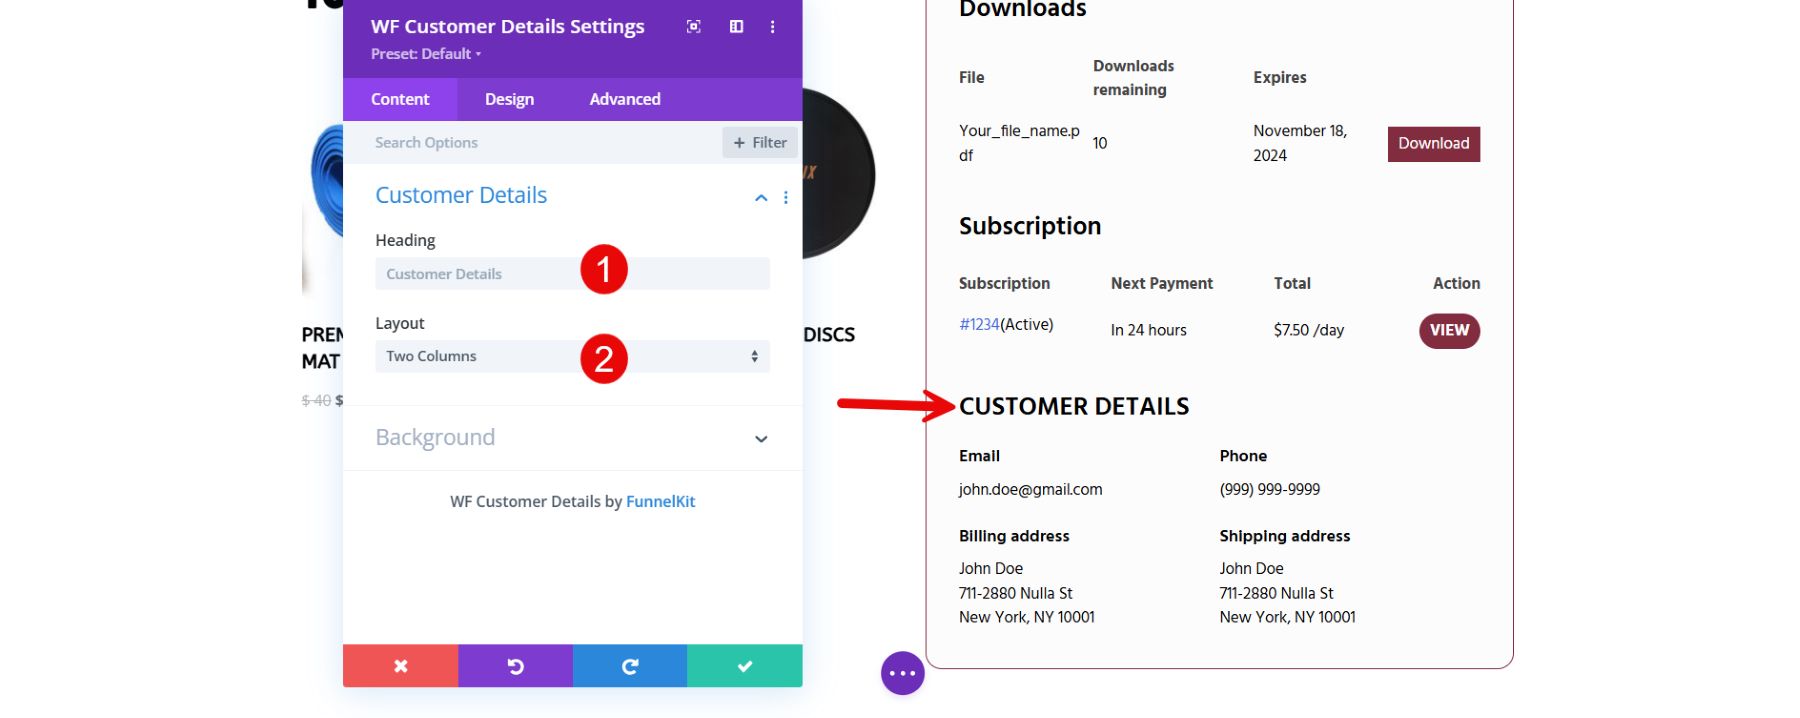Viewport: 1800px width, 718px height.
Task: Collapse the Customer Details section
Action: click(761, 198)
